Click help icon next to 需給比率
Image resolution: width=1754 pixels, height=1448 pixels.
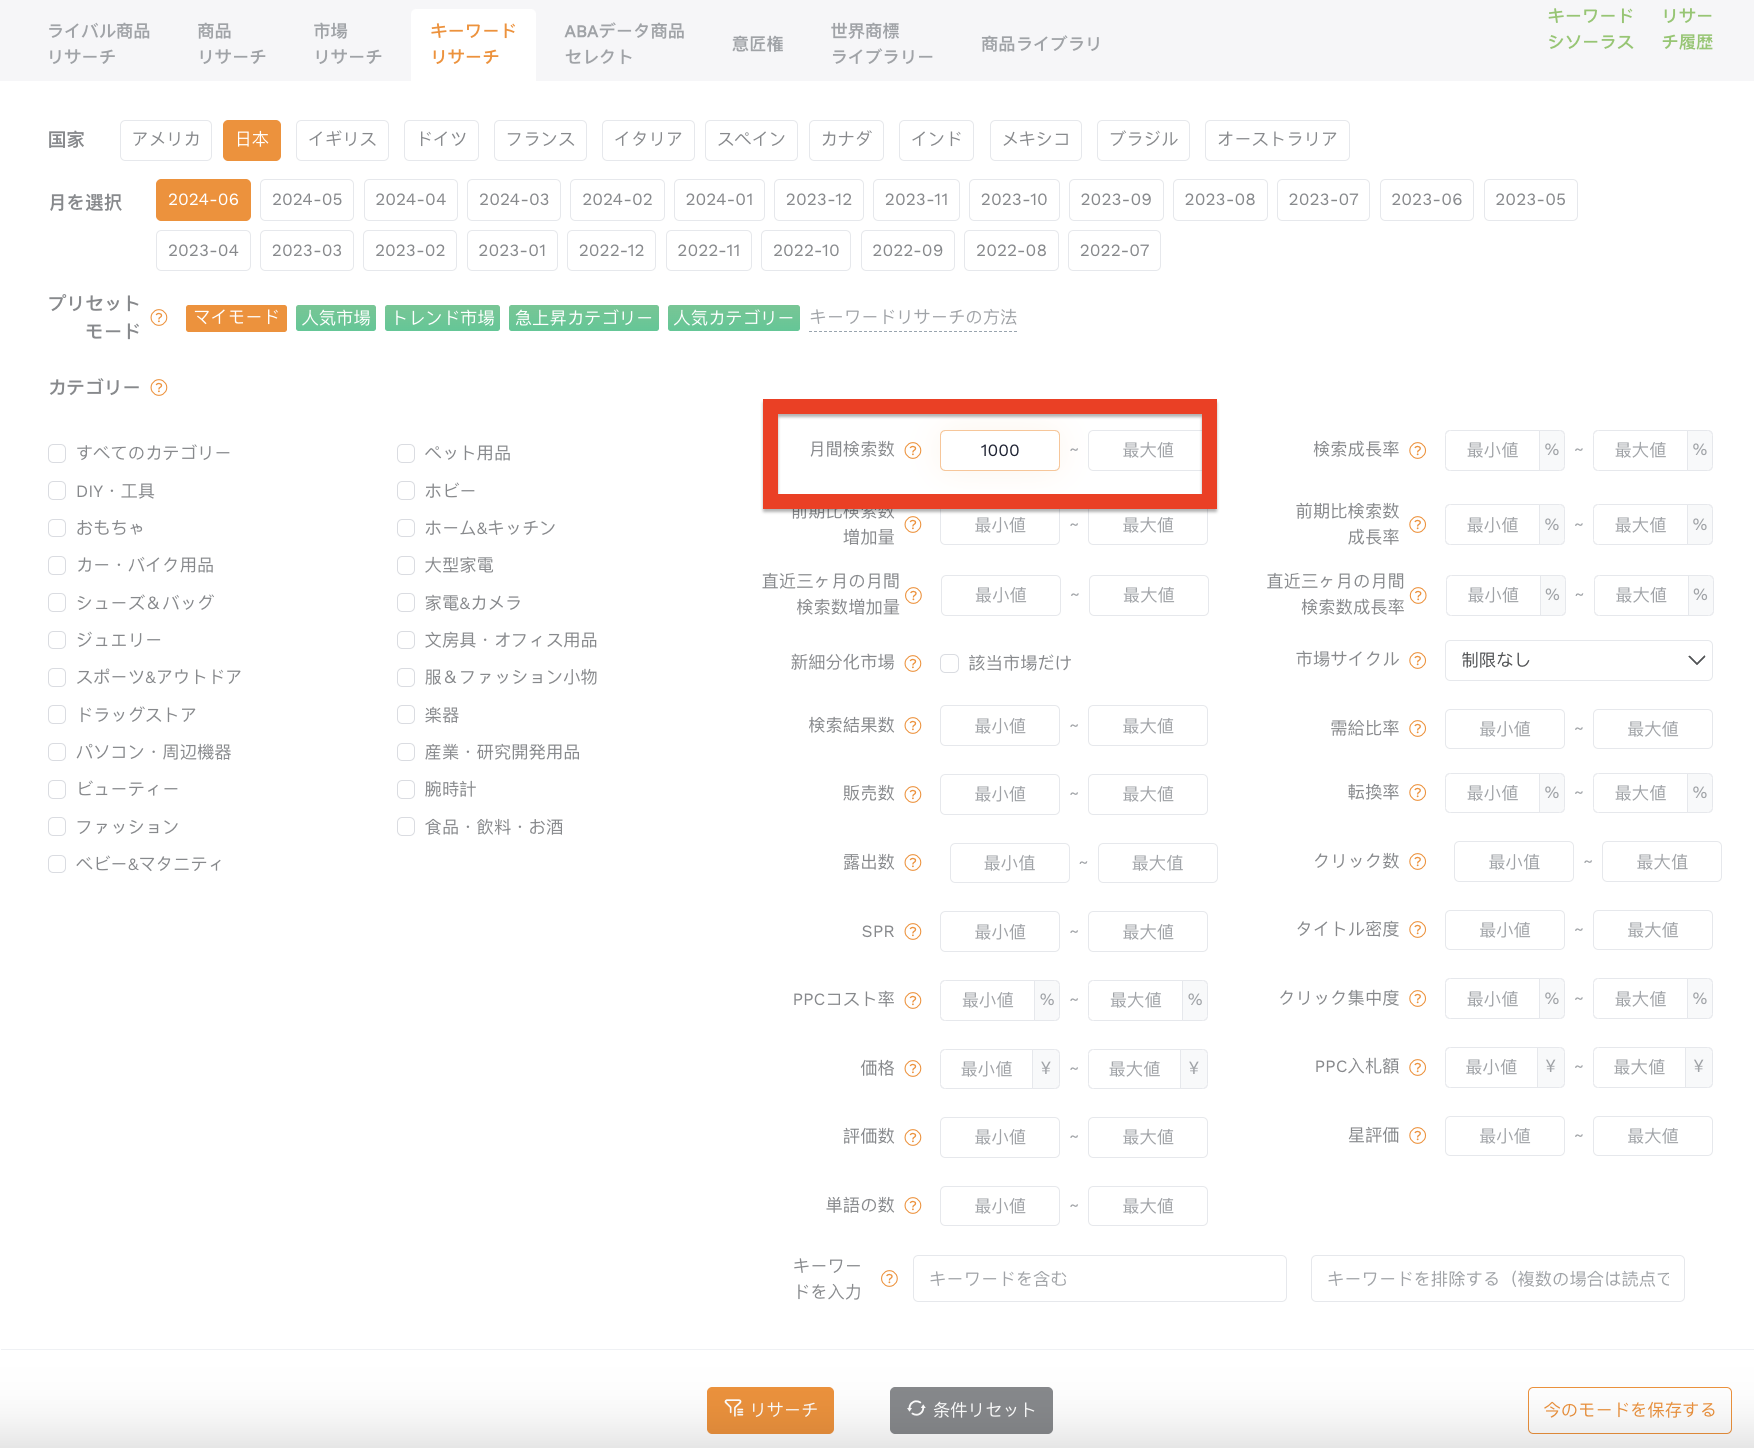click(1418, 729)
